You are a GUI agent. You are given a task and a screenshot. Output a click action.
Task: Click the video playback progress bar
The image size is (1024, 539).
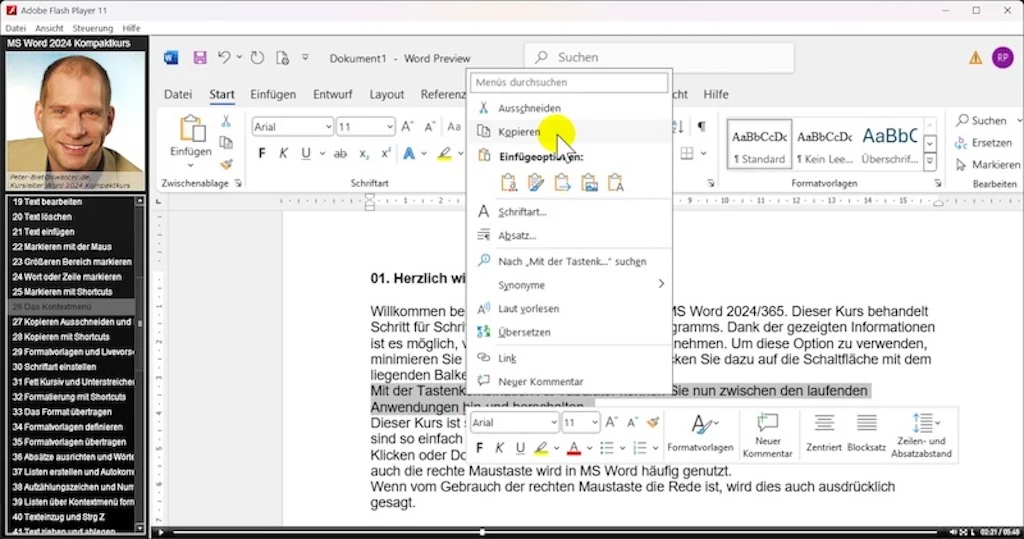coord(555,532)
